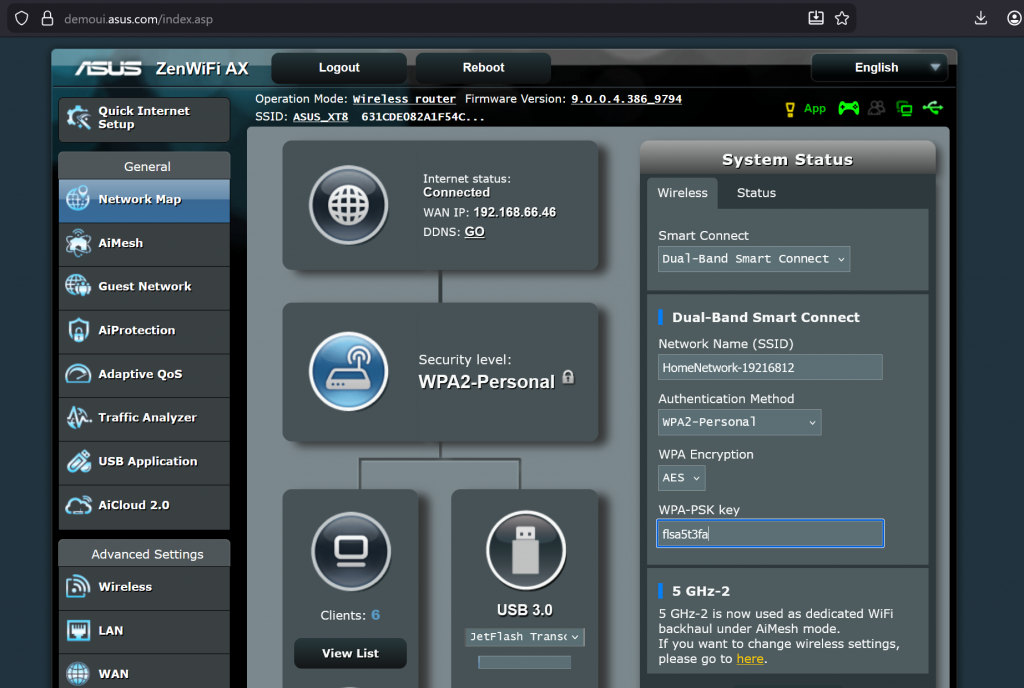Click the game controller status icon
This screenshot has width=1024, height=688.
(849, 108)
